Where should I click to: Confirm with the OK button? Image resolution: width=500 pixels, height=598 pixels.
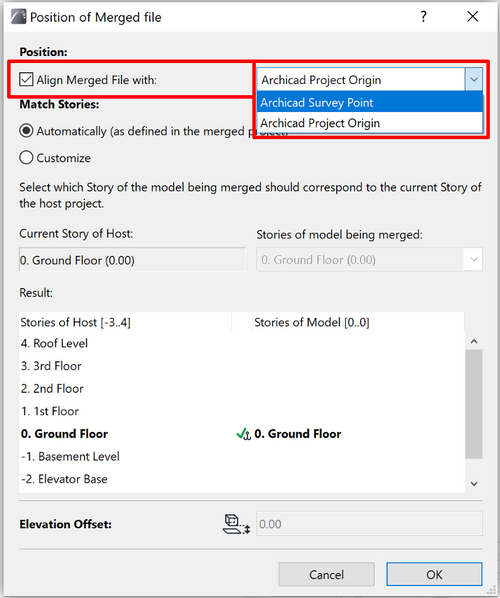434,574
